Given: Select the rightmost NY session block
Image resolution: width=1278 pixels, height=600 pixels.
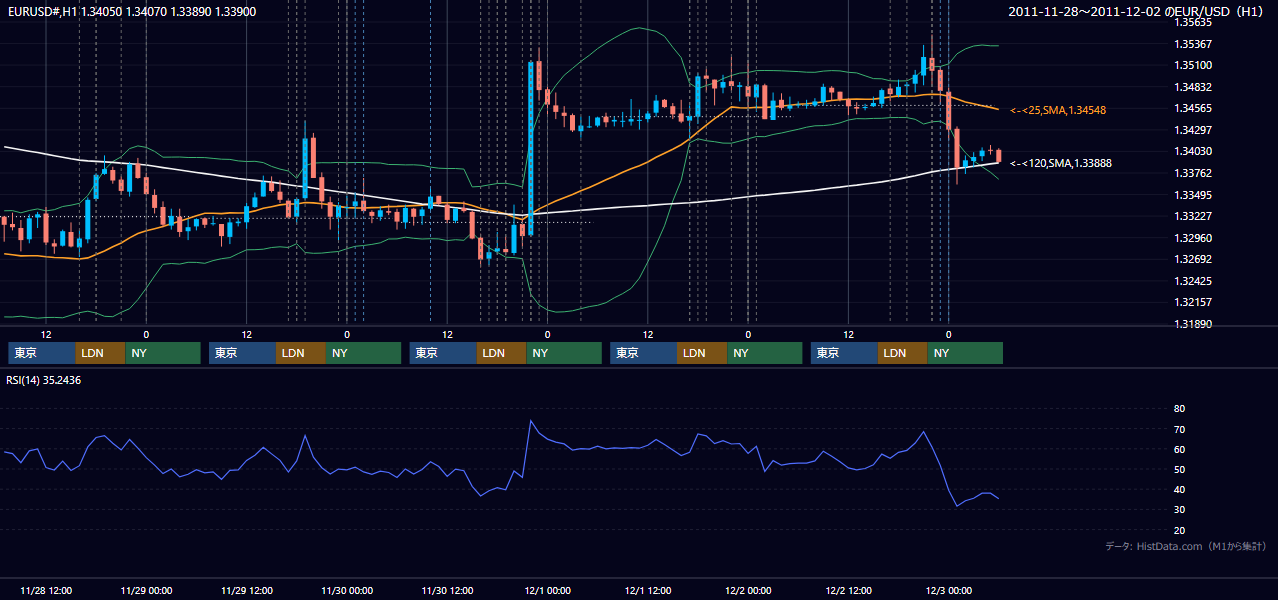Looking at the screenshot, I should pyautogui.click(x=965, y=353).
